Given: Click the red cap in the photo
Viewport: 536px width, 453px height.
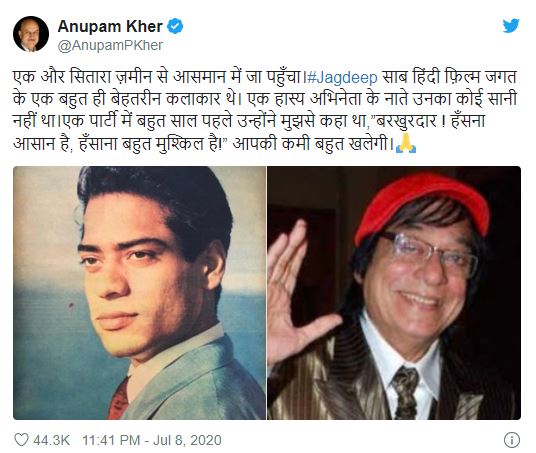Looking at the screenshot, I should pos(421,203).
